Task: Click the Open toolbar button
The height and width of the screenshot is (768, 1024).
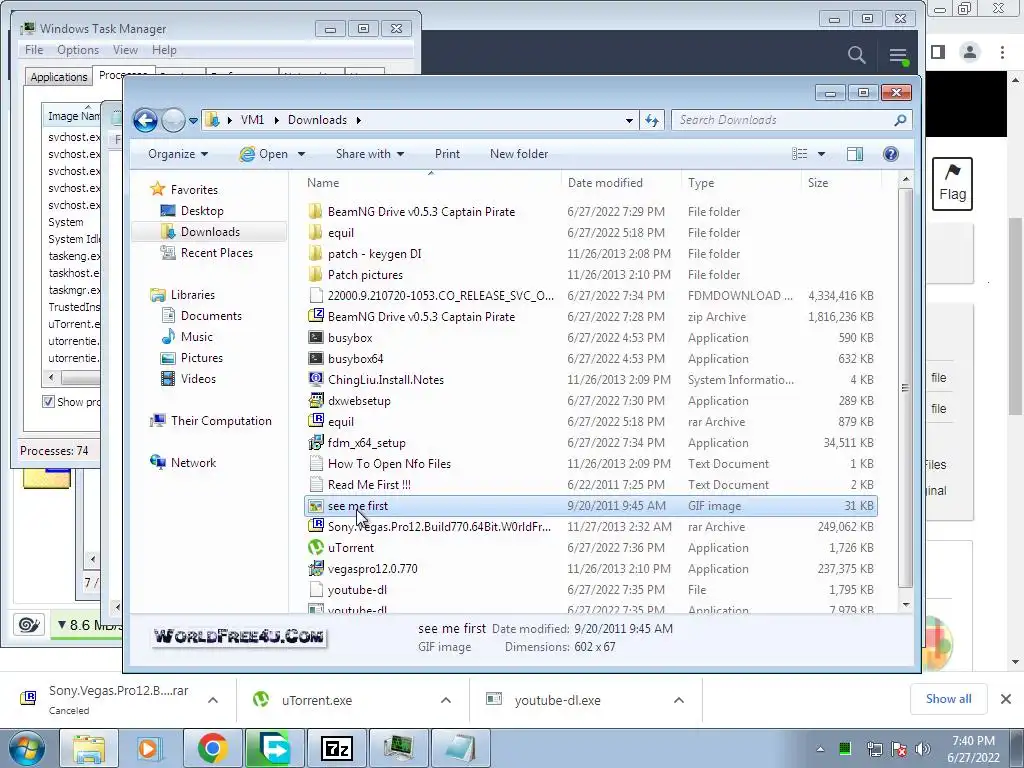Action: 264,154
